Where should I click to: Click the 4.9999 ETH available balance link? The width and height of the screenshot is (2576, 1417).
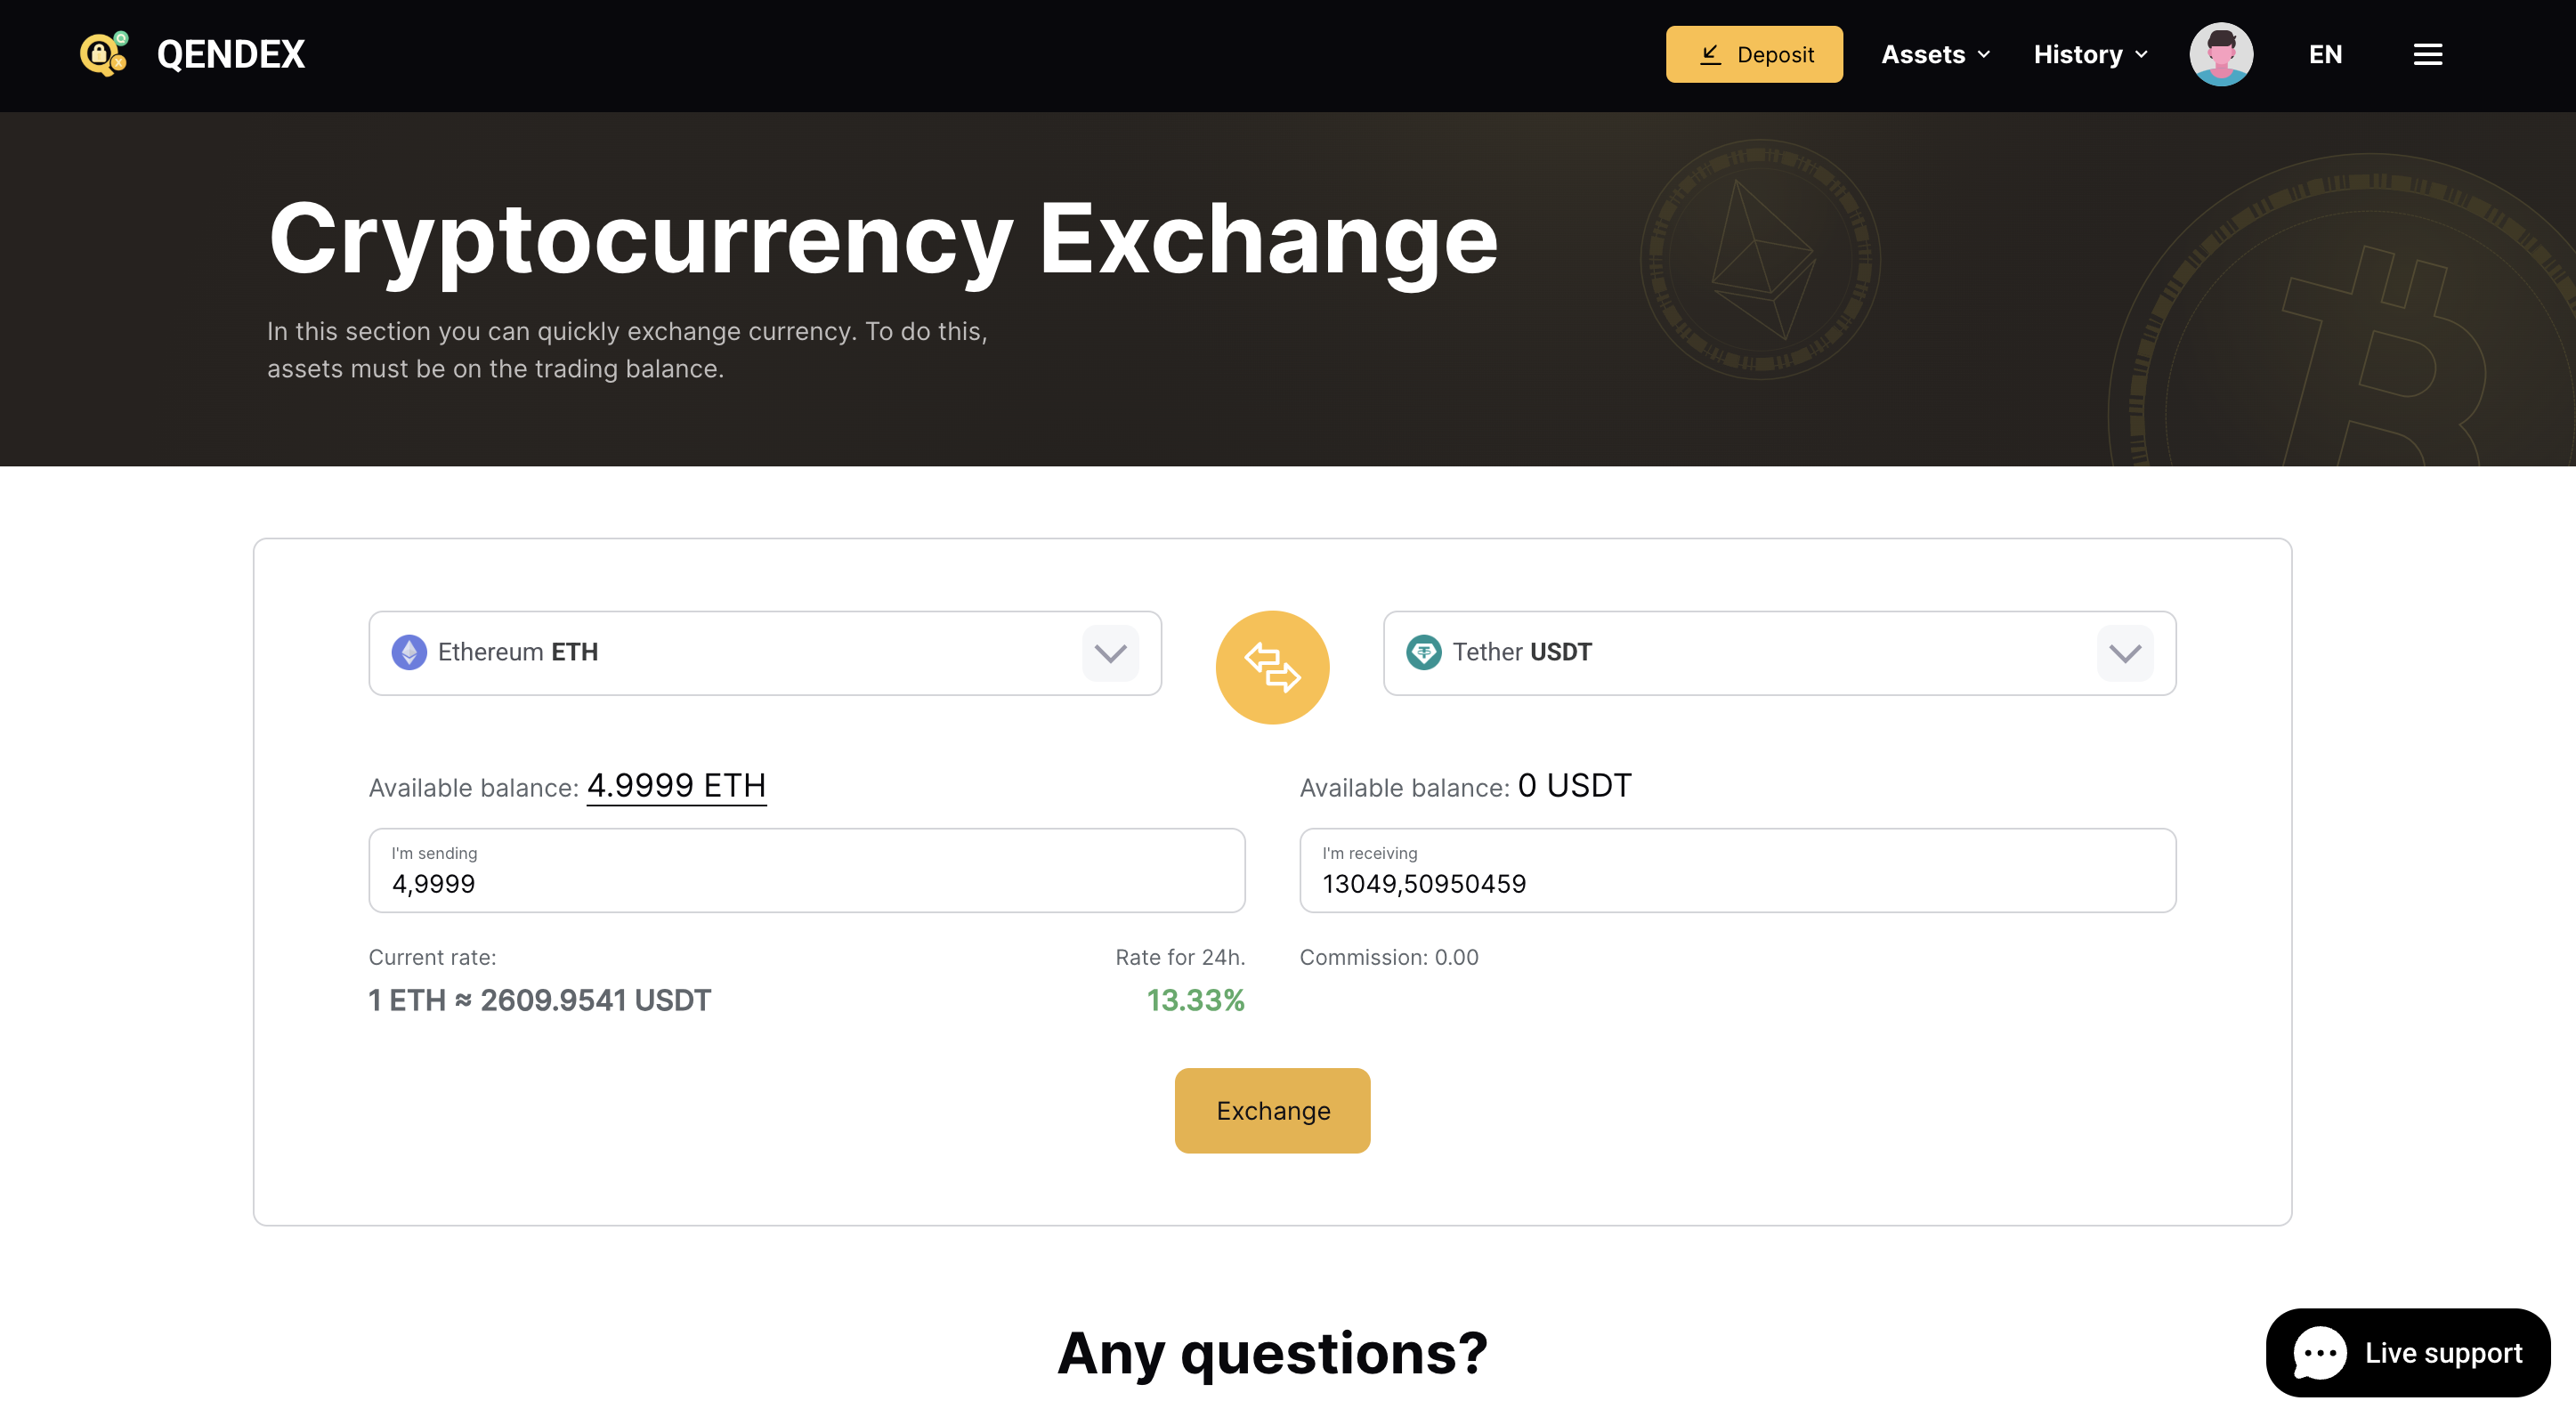(x=676, y=785)
